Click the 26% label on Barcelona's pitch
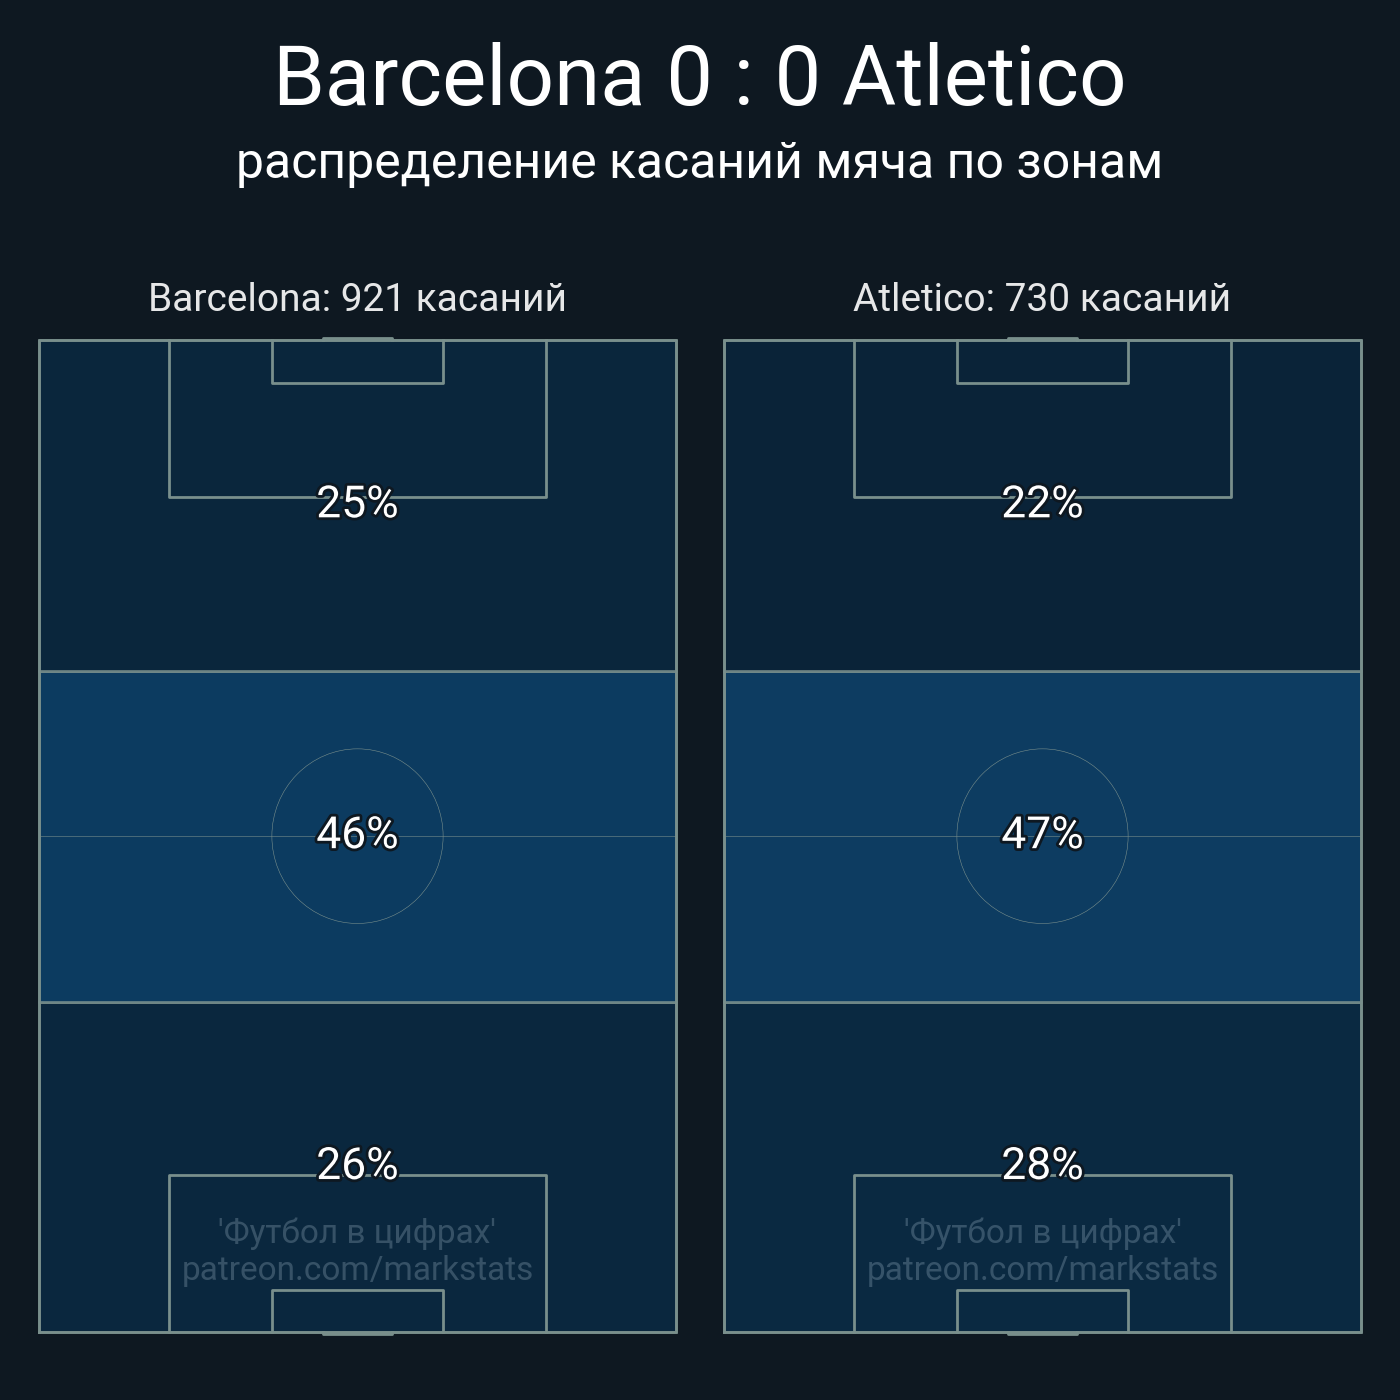 click(357, 1164)
